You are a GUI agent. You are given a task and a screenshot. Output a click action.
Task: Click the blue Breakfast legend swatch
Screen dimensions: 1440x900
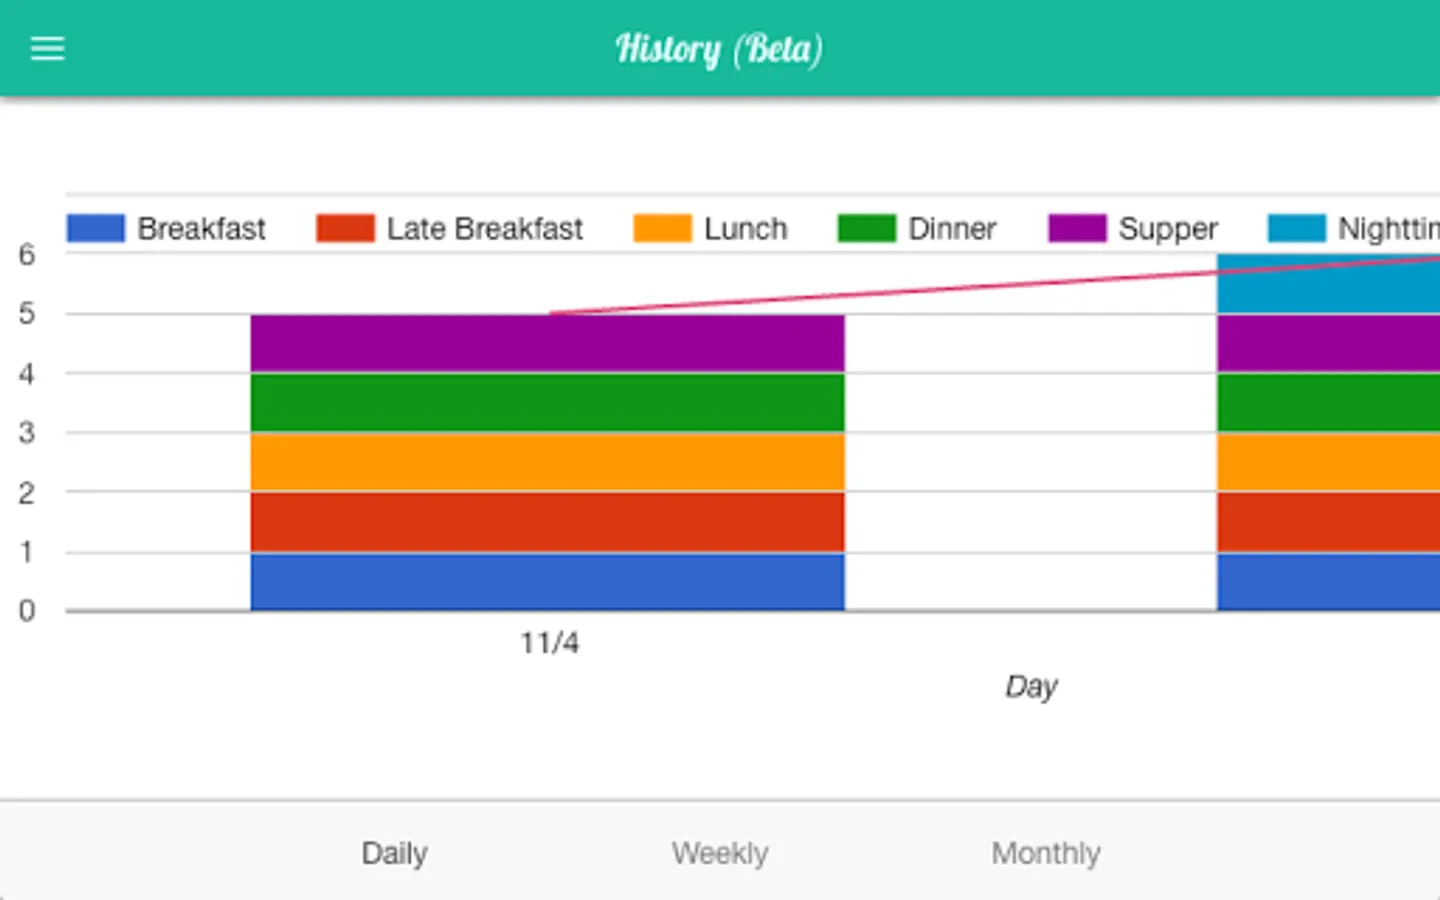(96, 228)
